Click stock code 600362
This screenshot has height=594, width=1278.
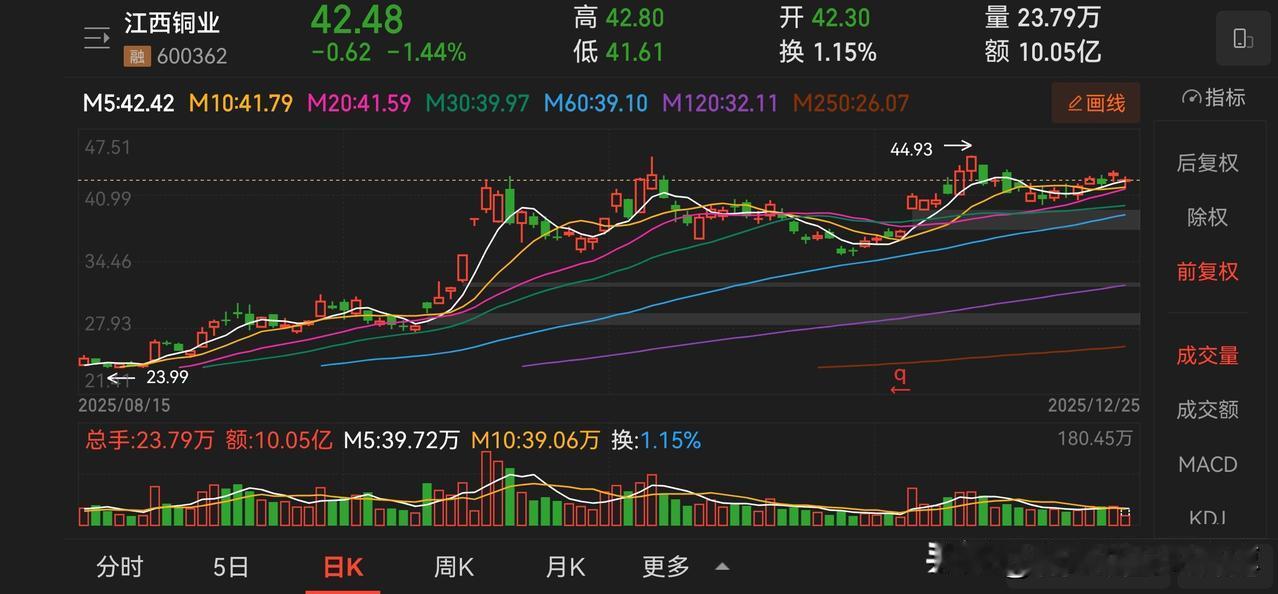tap(191, 57)
